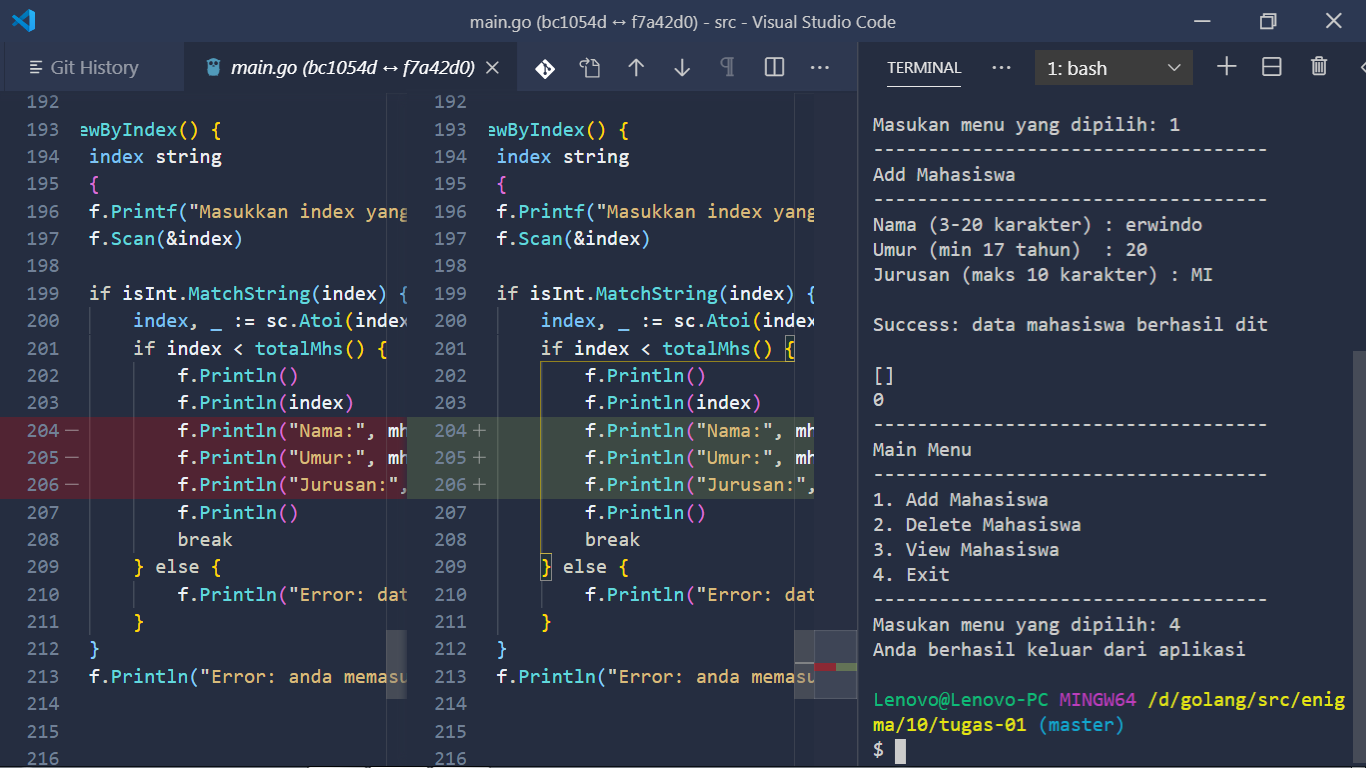Click the plus marker on line 206 in the right pane
1366x768 pixels.
click(x=479, y=485)
